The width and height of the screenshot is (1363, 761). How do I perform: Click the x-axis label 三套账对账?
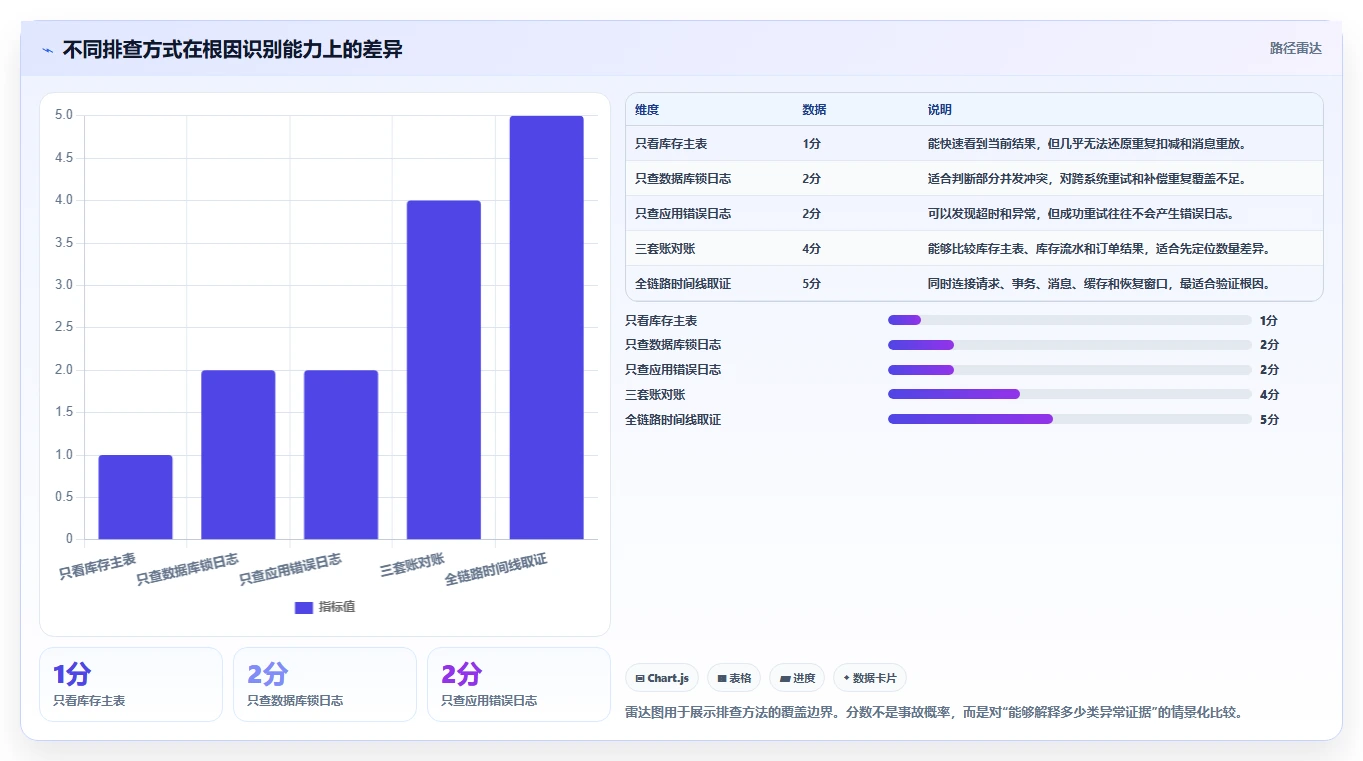[412, 564]
